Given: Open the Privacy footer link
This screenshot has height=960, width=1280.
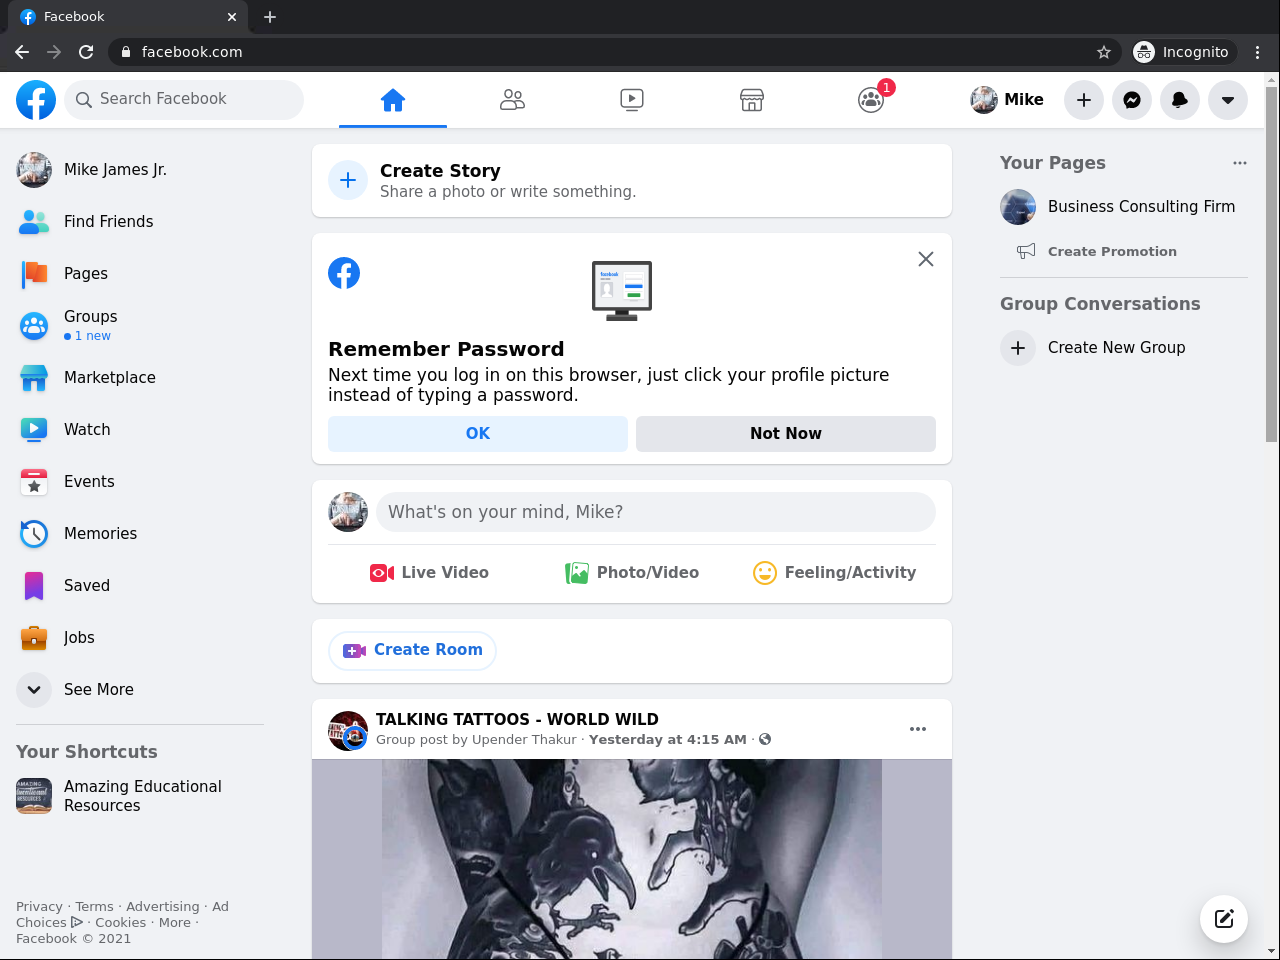Looking at the screenshot, I should coord(39,907).
